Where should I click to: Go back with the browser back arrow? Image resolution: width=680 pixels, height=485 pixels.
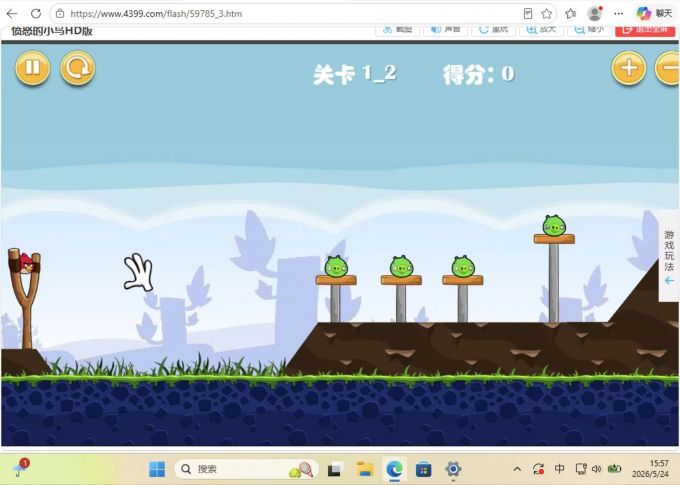[12, 13]
